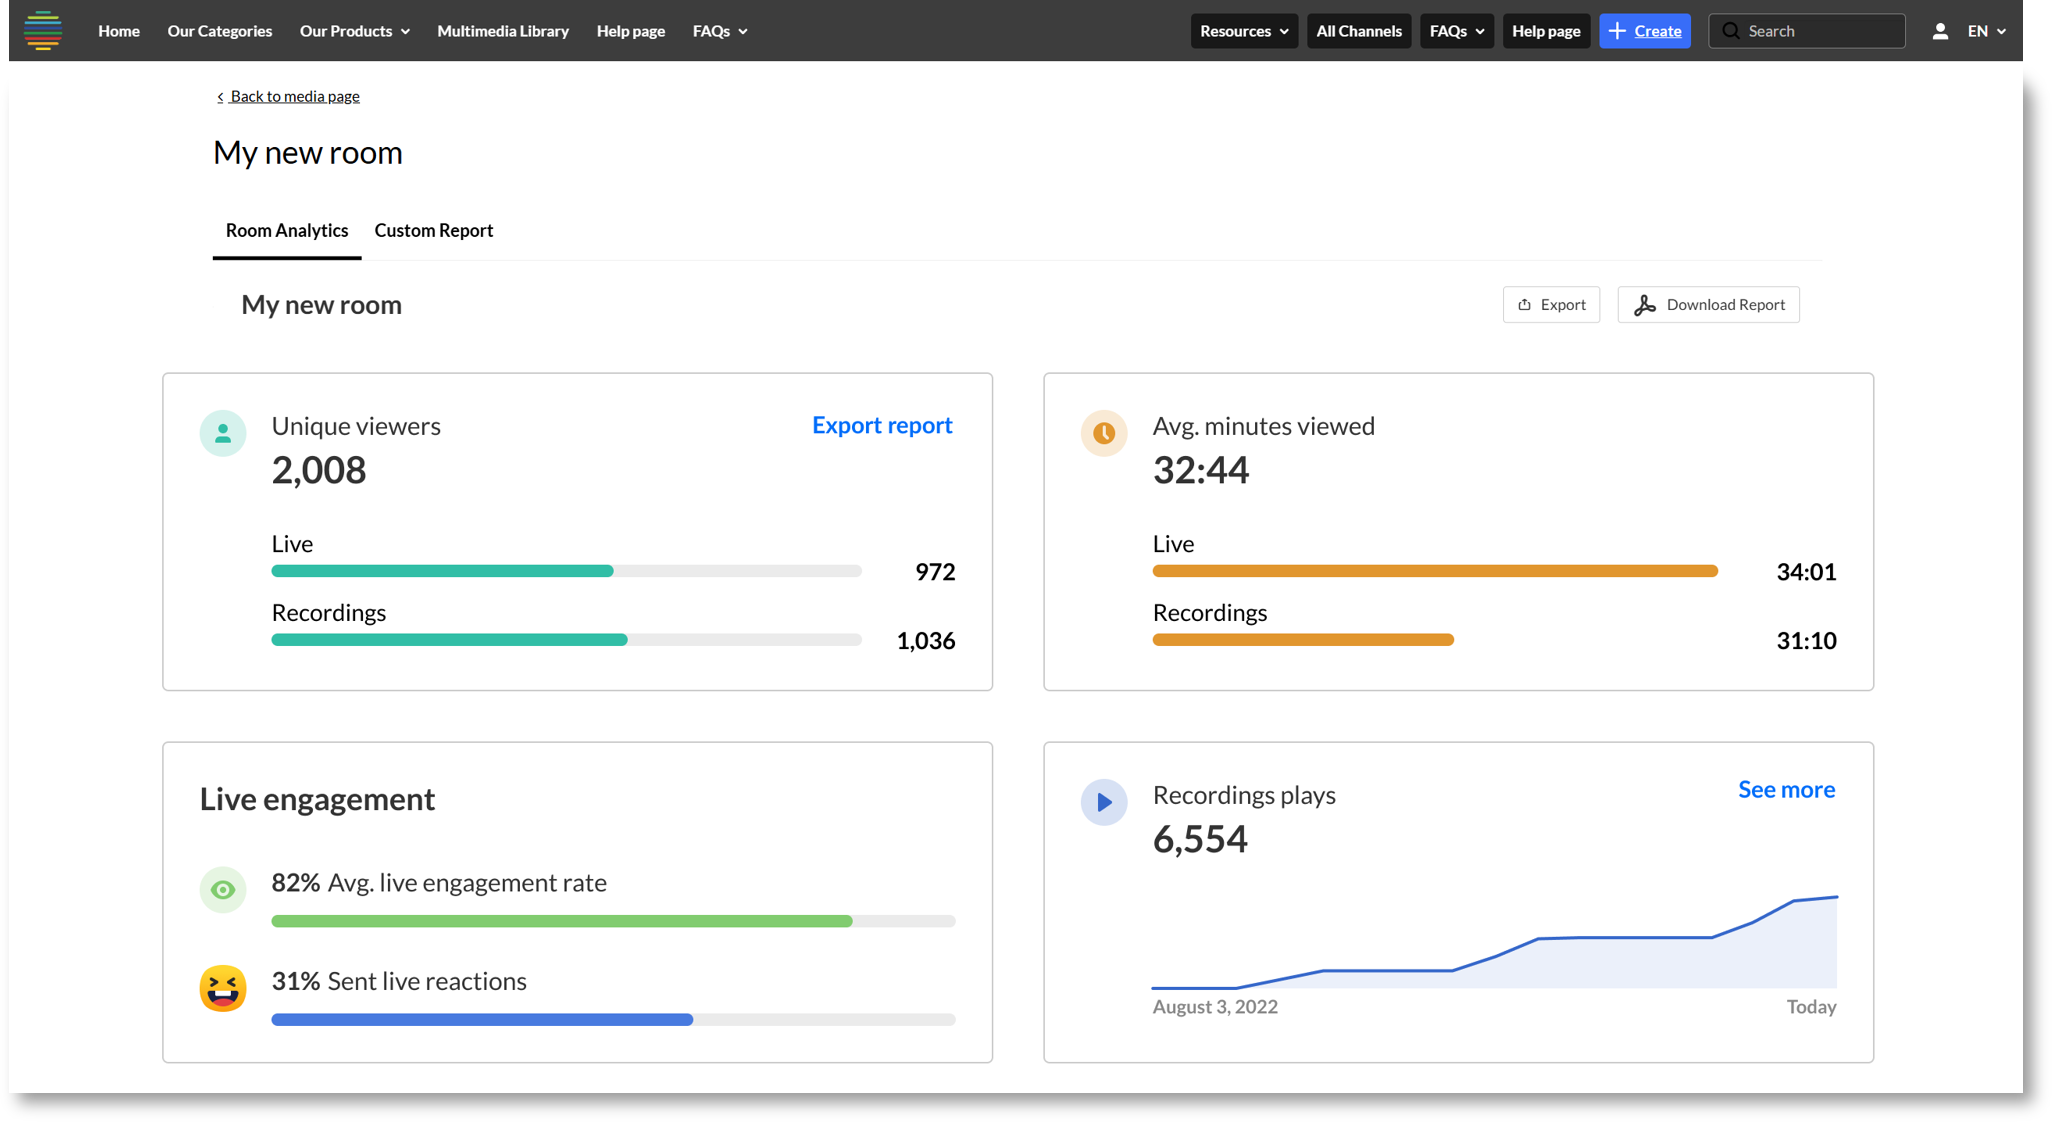Image resolution: width=2052 pixels, height=1122 pixels.
Task: Click the search magnifier icon
Action: tap(1731, 31)
